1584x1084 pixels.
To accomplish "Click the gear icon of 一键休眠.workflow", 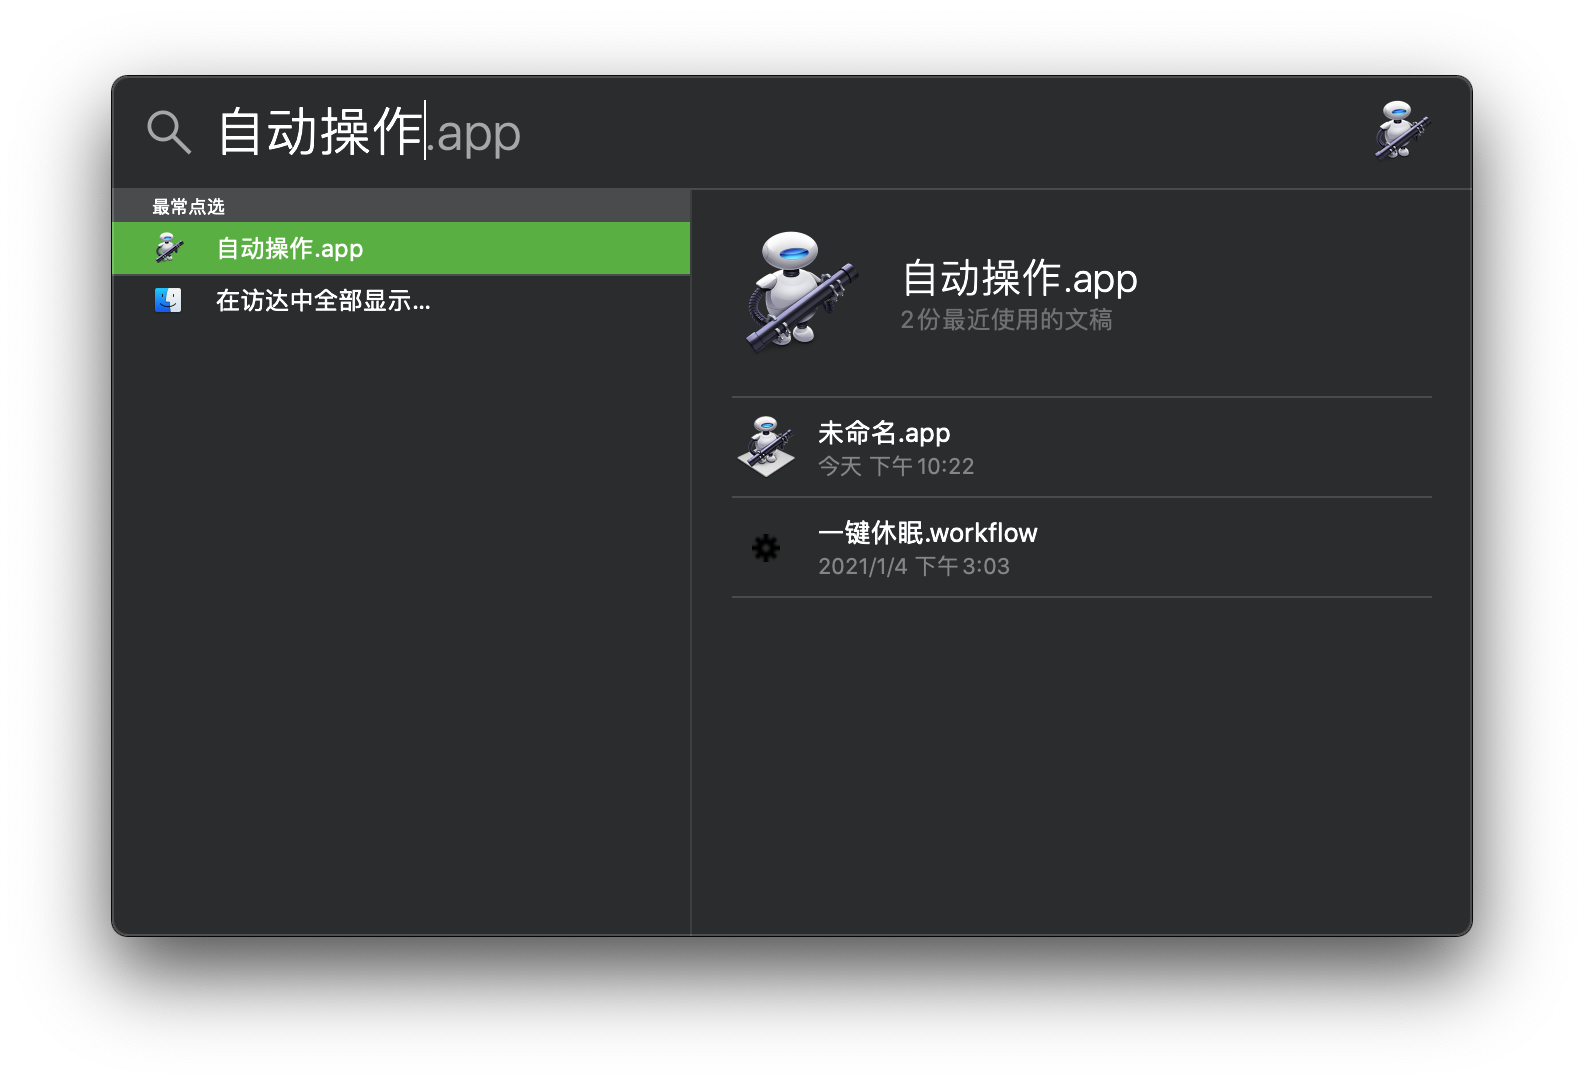I will pyautogui.click(x=766, y=548).
